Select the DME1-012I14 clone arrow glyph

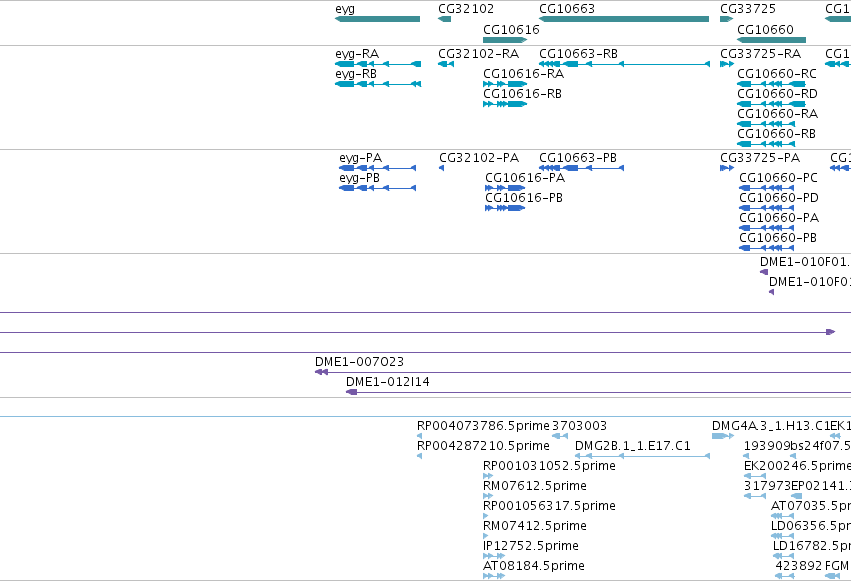pos(352,392)
